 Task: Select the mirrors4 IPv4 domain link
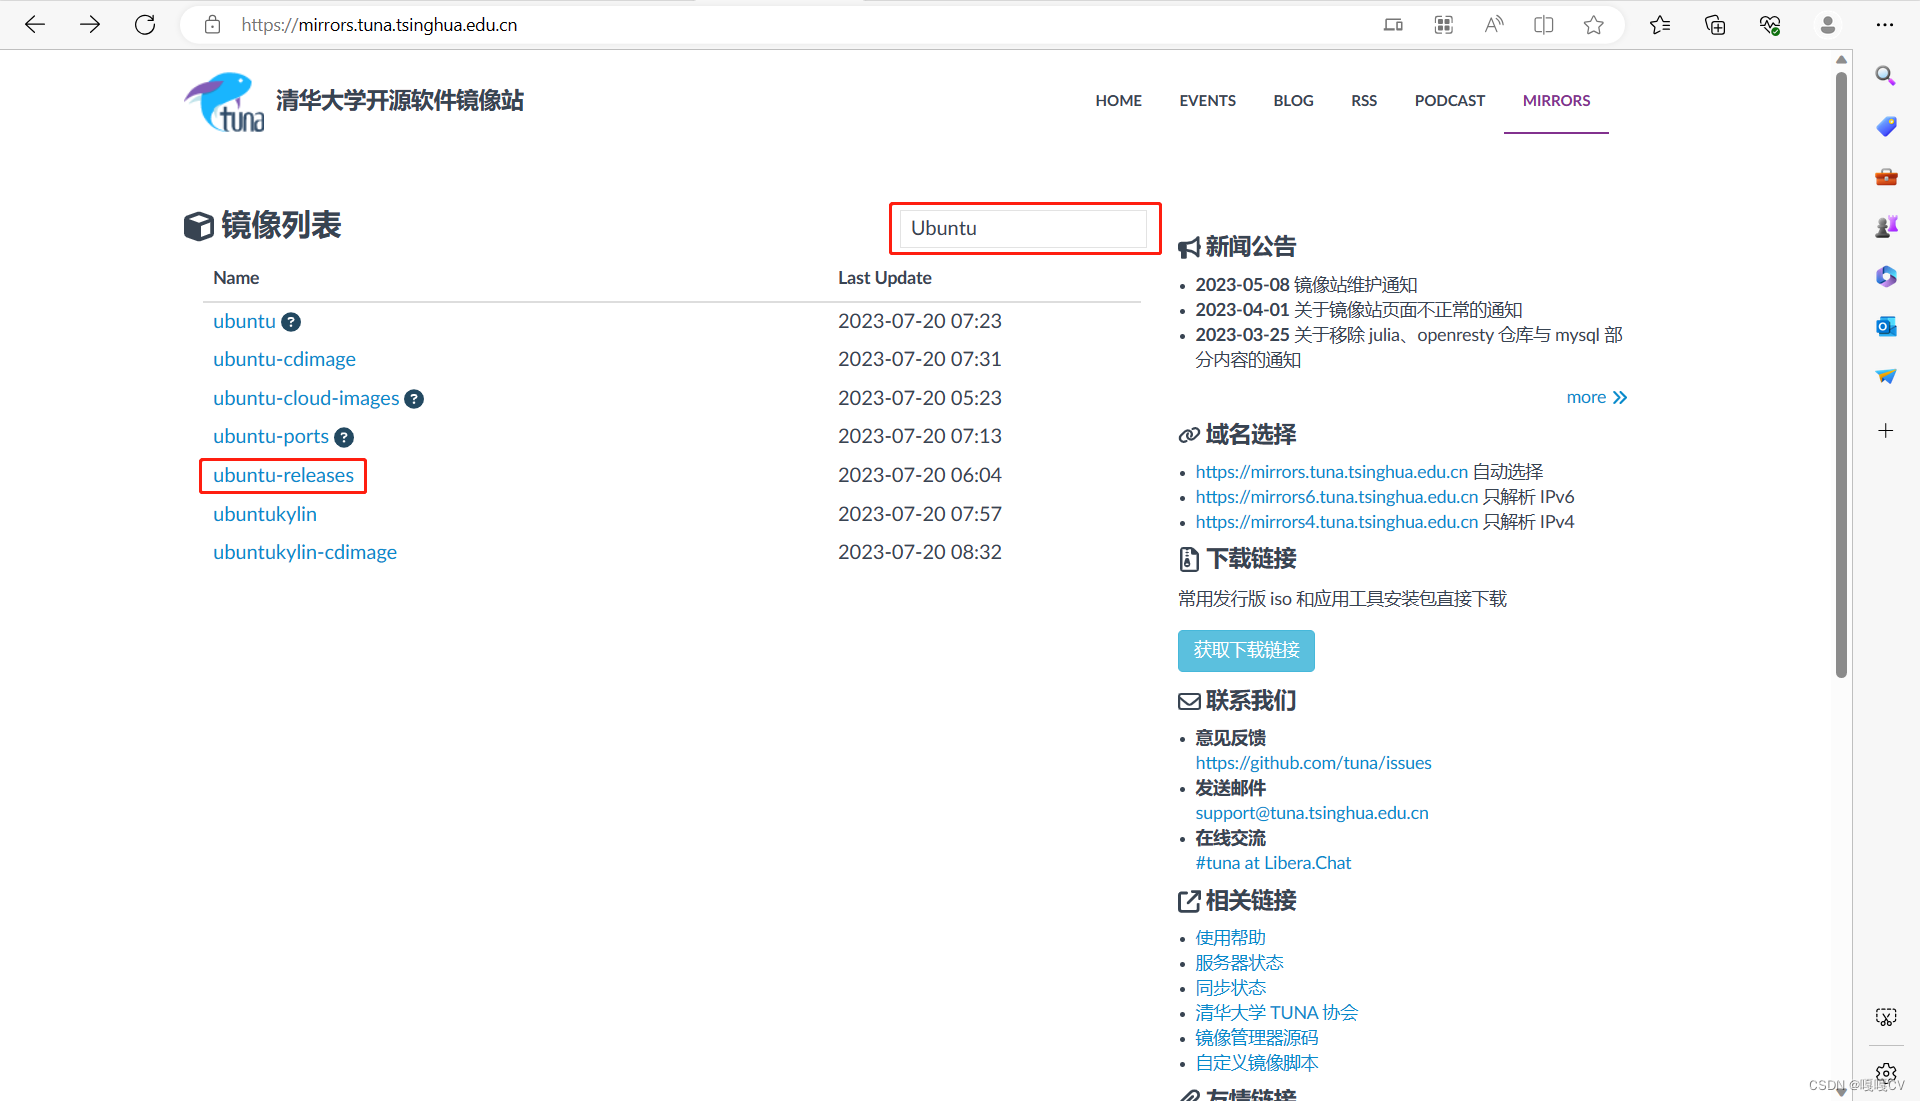point(1337,522)
